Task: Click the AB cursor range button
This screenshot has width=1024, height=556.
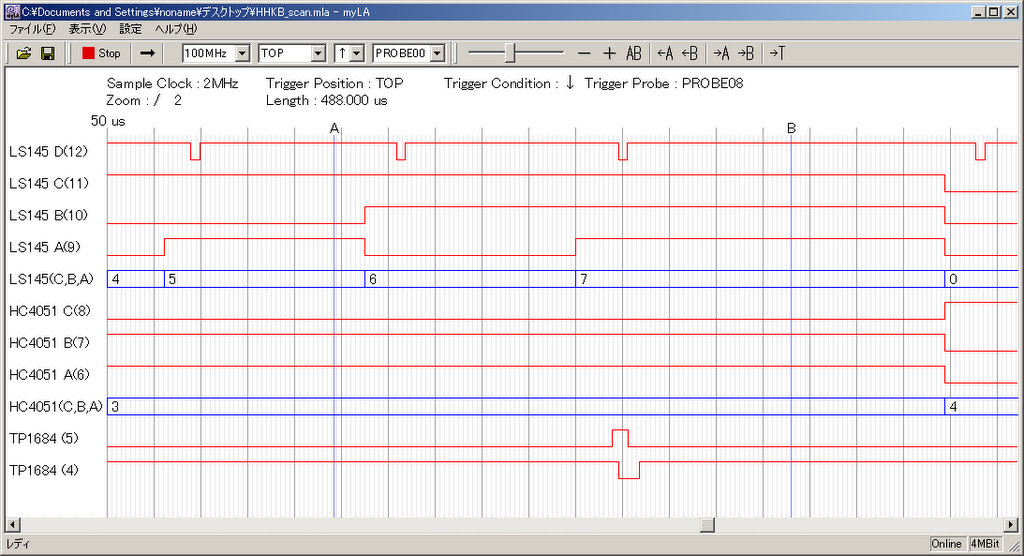Action: tap(634, 53)
